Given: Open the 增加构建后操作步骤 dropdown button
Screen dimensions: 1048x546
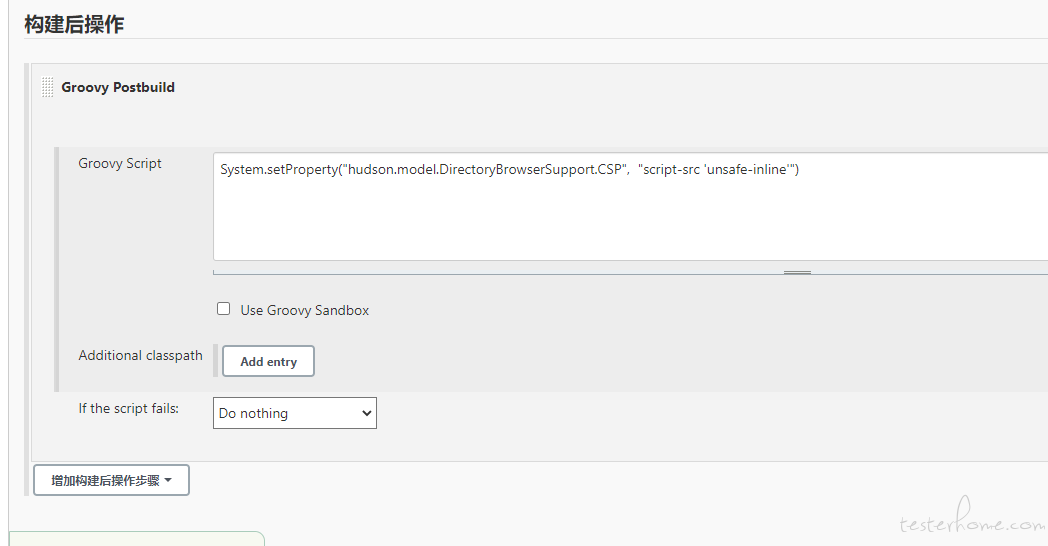Looking at the screenshot, I should click(112, 481).
